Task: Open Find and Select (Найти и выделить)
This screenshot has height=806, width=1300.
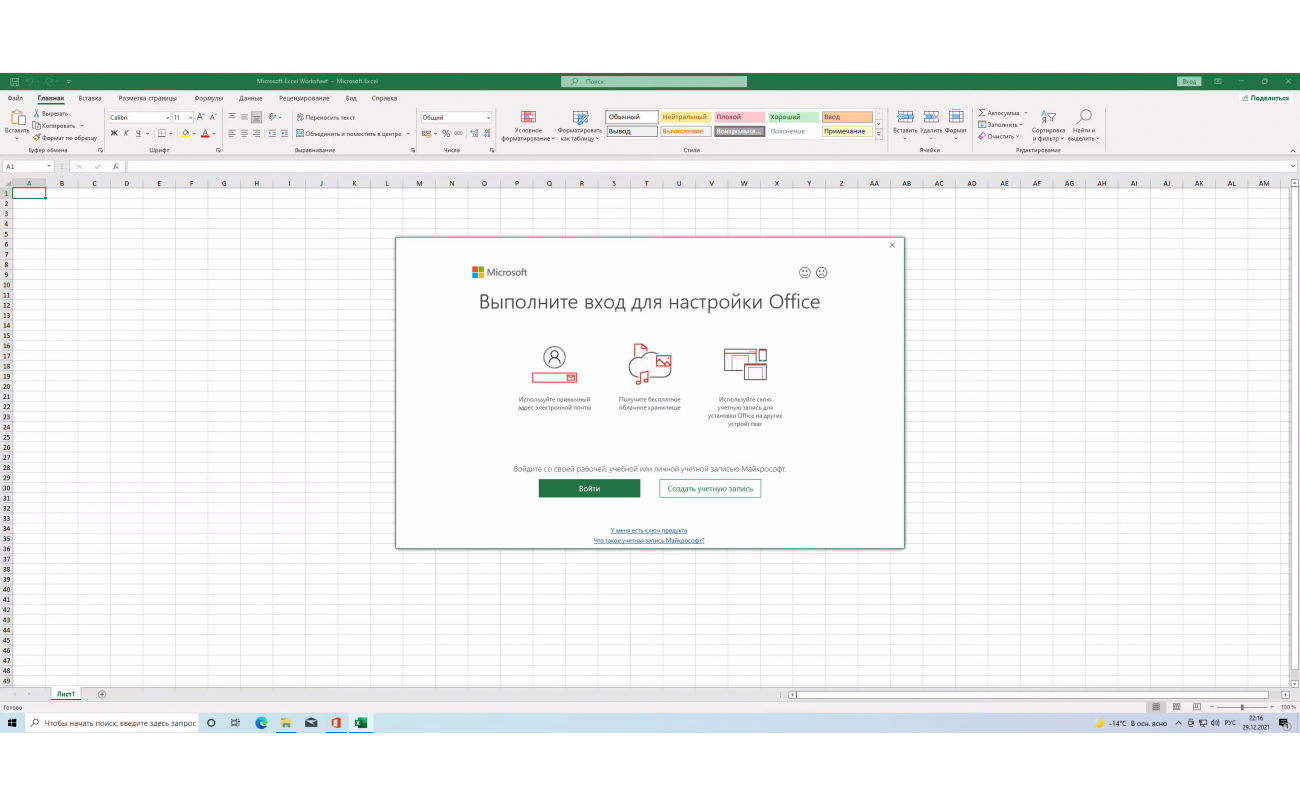Action: pos(1083,126)
